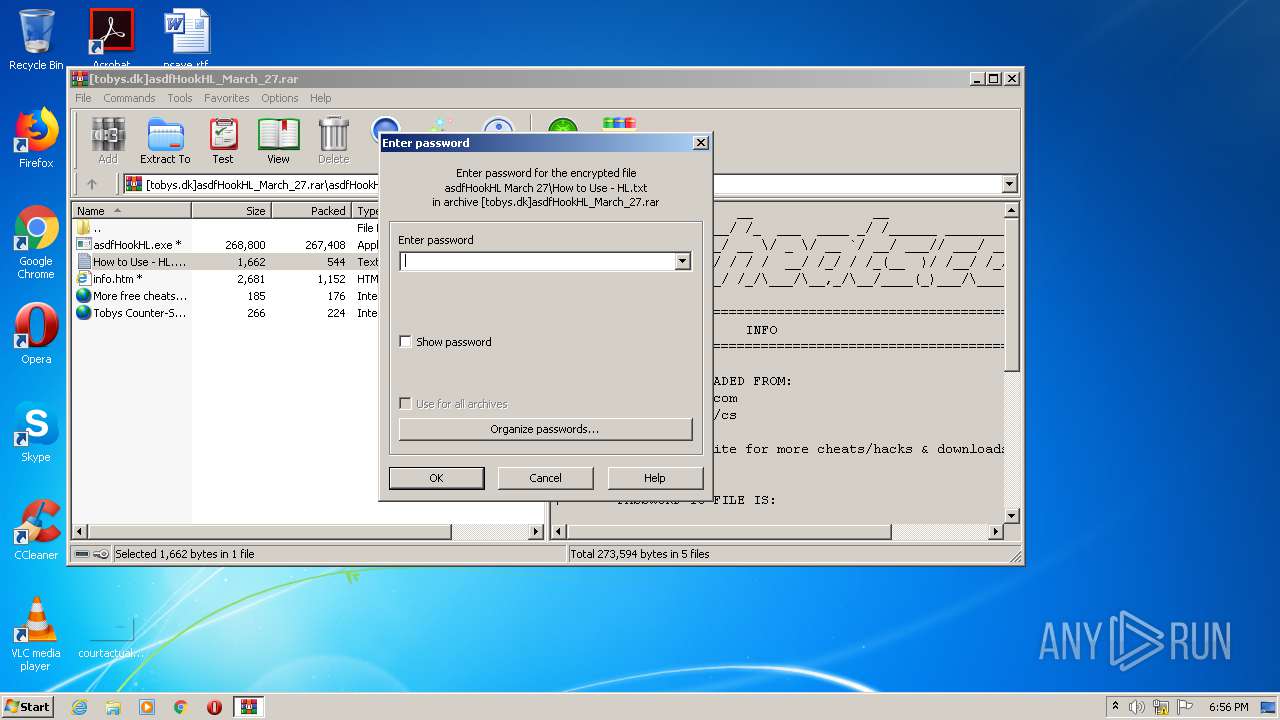Open the Tools menu

pos(180,98)
